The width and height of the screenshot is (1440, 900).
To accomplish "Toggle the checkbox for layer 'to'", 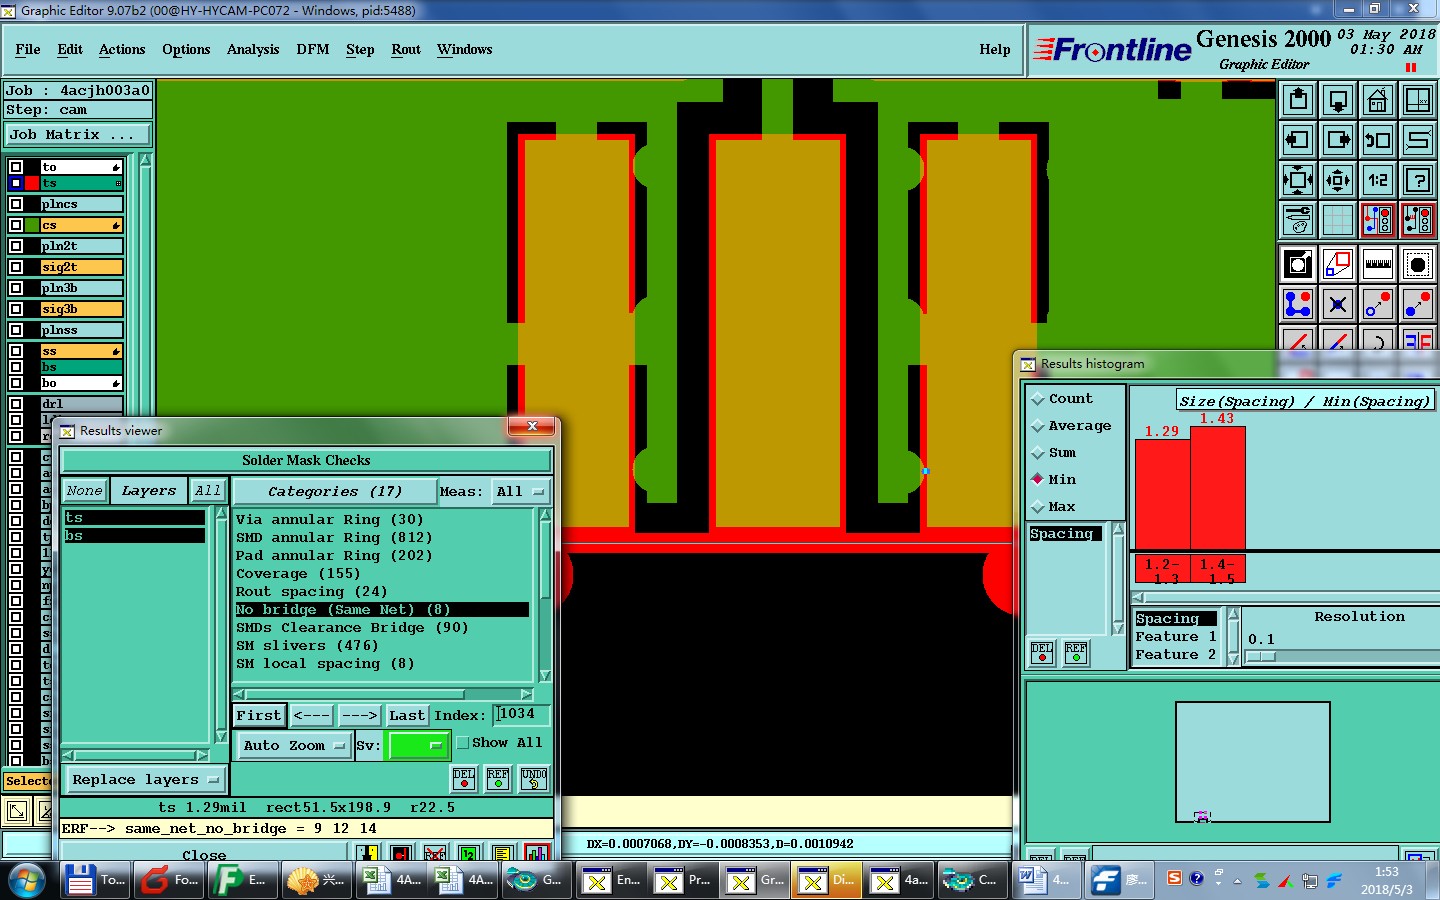I will (x=16, y=167).
